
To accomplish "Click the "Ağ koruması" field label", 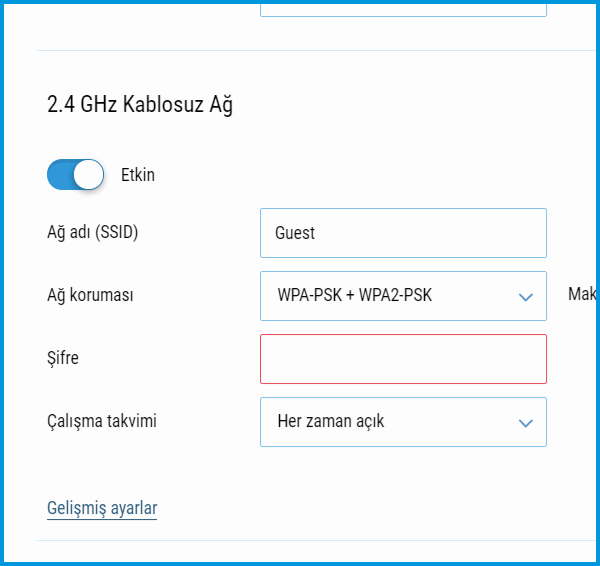I will (x=91, y=295).
